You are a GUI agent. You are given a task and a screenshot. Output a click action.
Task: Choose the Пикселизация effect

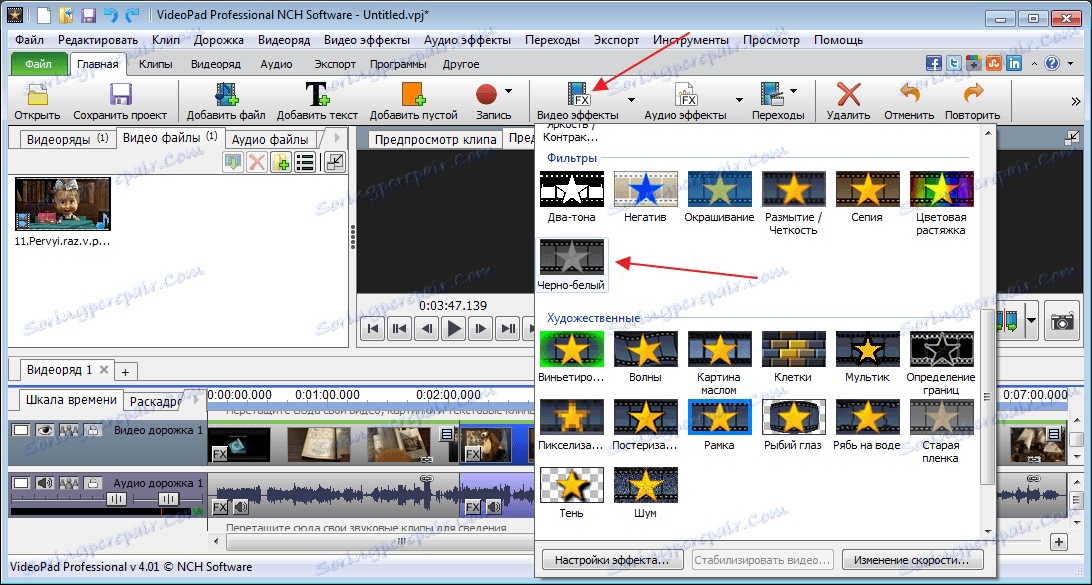(x=571, y=425)
